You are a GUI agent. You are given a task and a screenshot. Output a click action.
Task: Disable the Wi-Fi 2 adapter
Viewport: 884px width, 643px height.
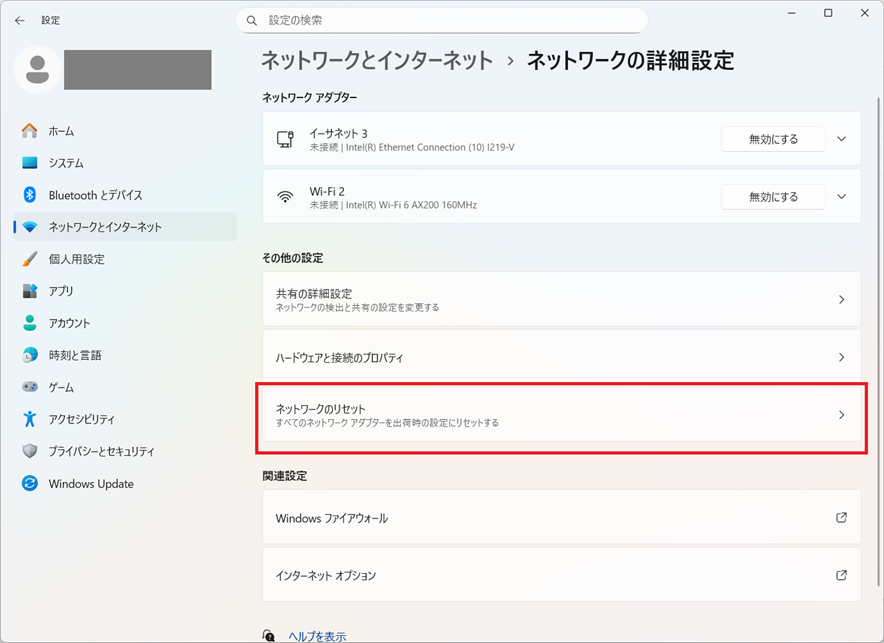(x=773, y=197)
